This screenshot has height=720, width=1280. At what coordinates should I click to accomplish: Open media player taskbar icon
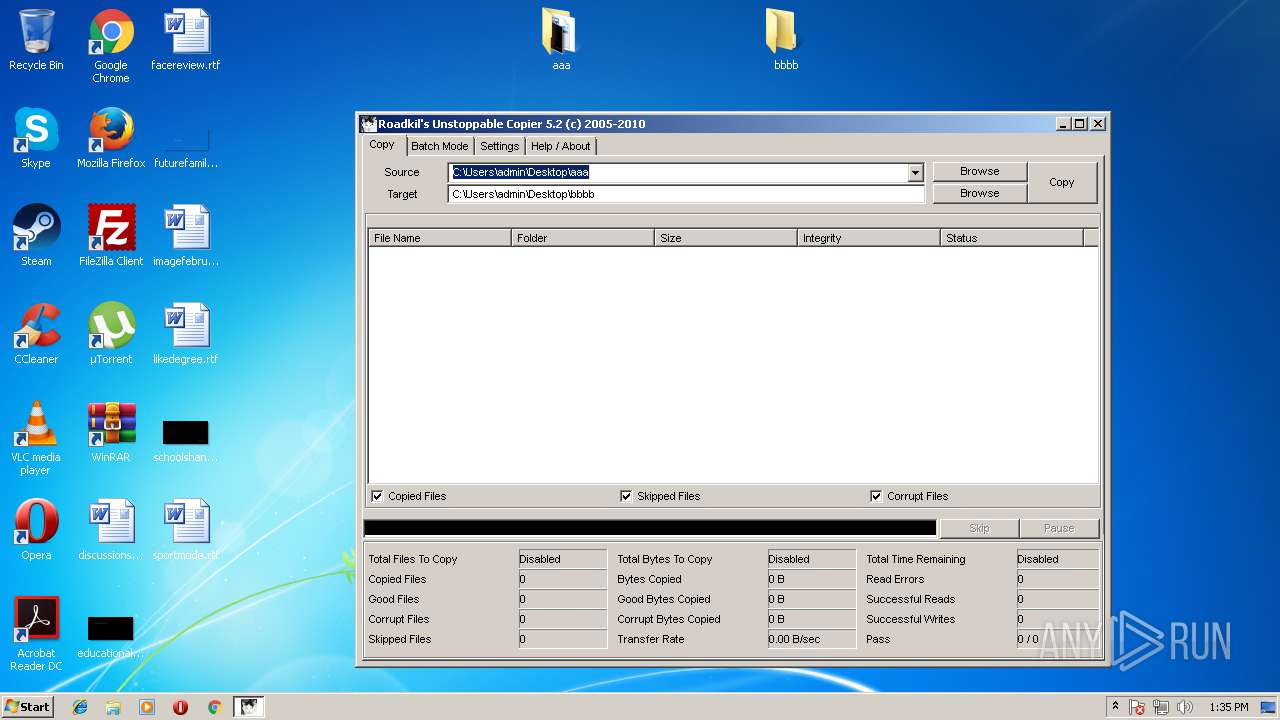click(x=147, y=707)
